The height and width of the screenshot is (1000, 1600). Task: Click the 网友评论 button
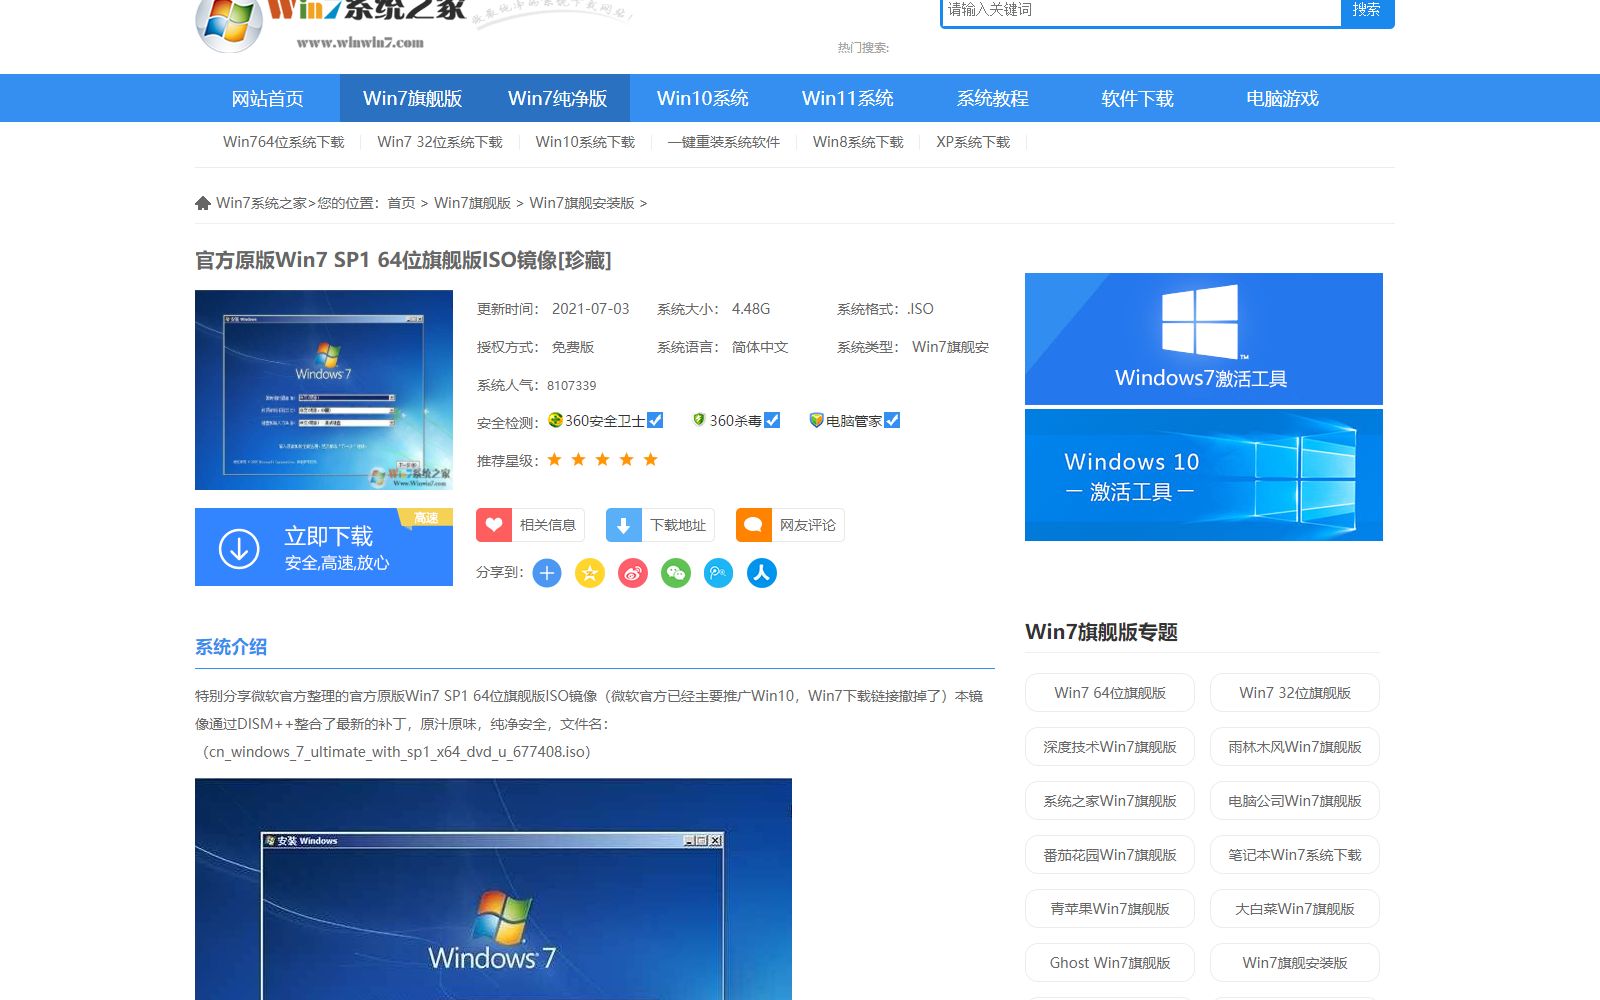click(x=790, y=525)
